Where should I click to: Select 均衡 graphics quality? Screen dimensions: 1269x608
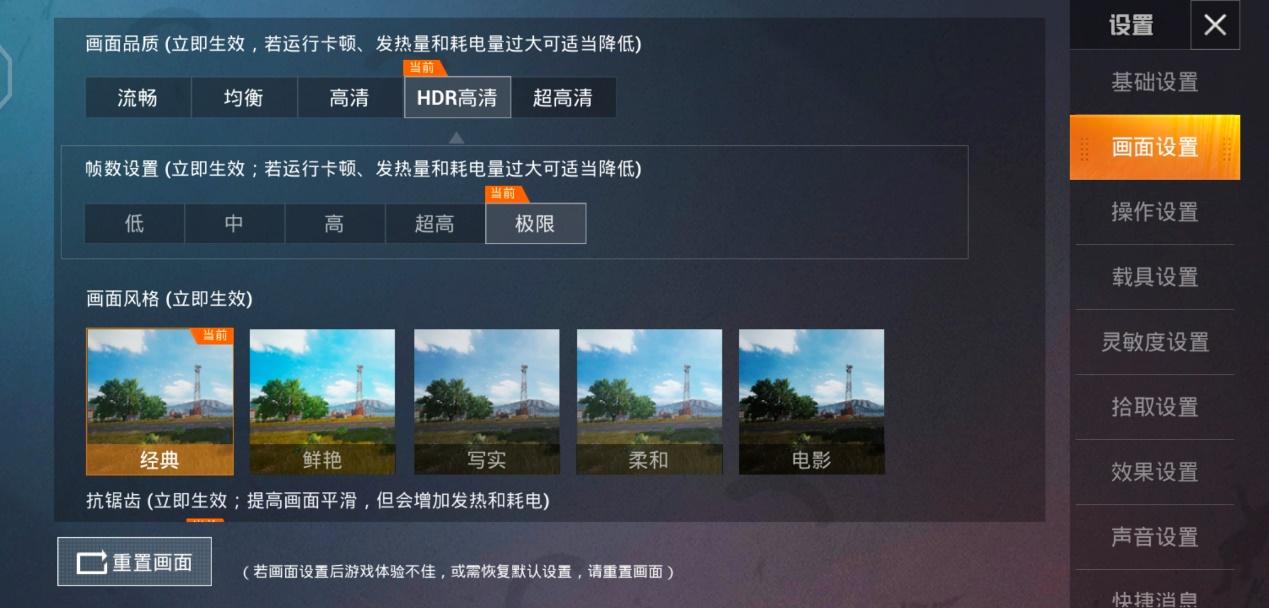(244, 98)
